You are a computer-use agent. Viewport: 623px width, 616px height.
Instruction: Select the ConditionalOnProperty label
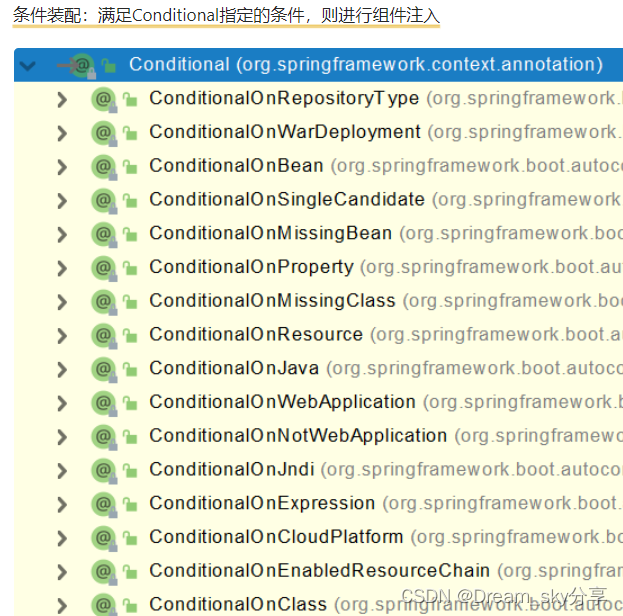251,267
